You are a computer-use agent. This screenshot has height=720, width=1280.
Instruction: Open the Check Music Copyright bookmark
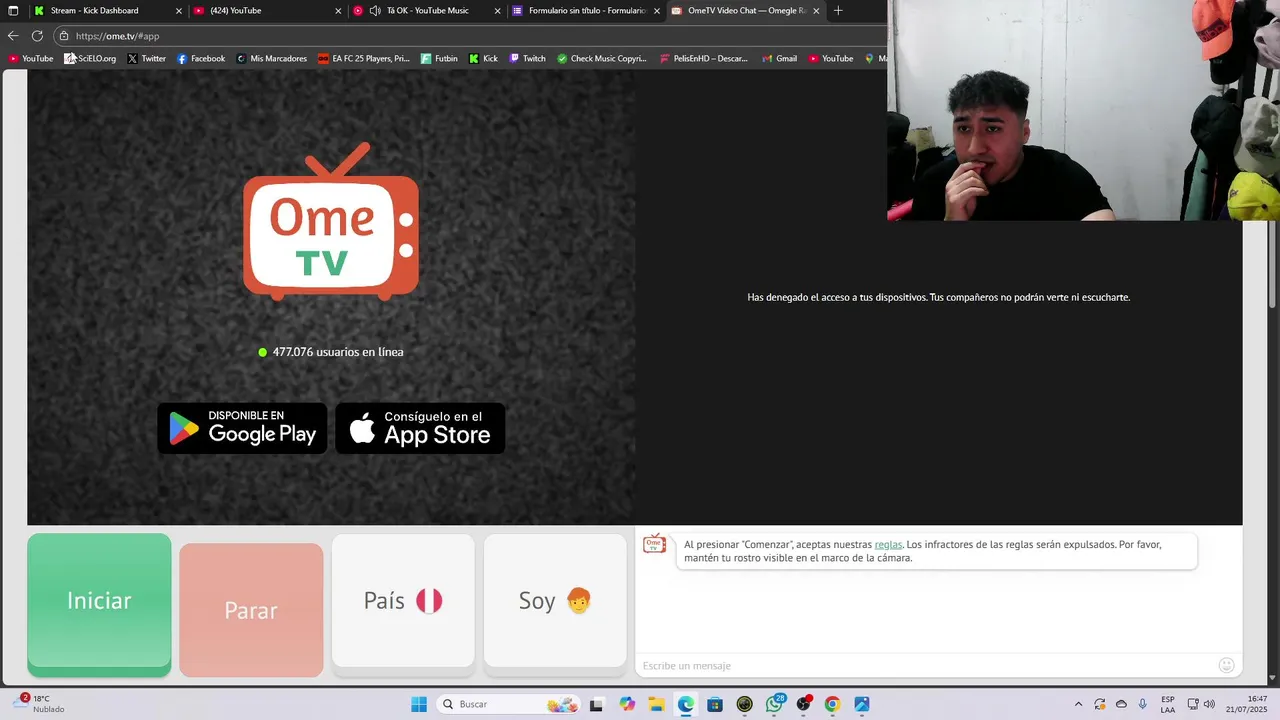pos(602,58)
